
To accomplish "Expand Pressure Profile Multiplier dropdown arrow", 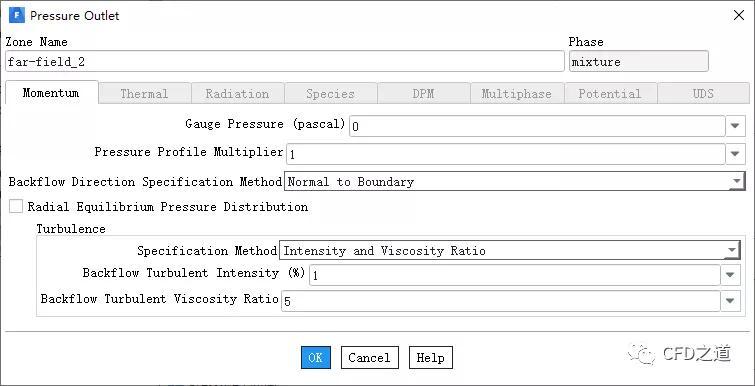I will tap(735, 154).
